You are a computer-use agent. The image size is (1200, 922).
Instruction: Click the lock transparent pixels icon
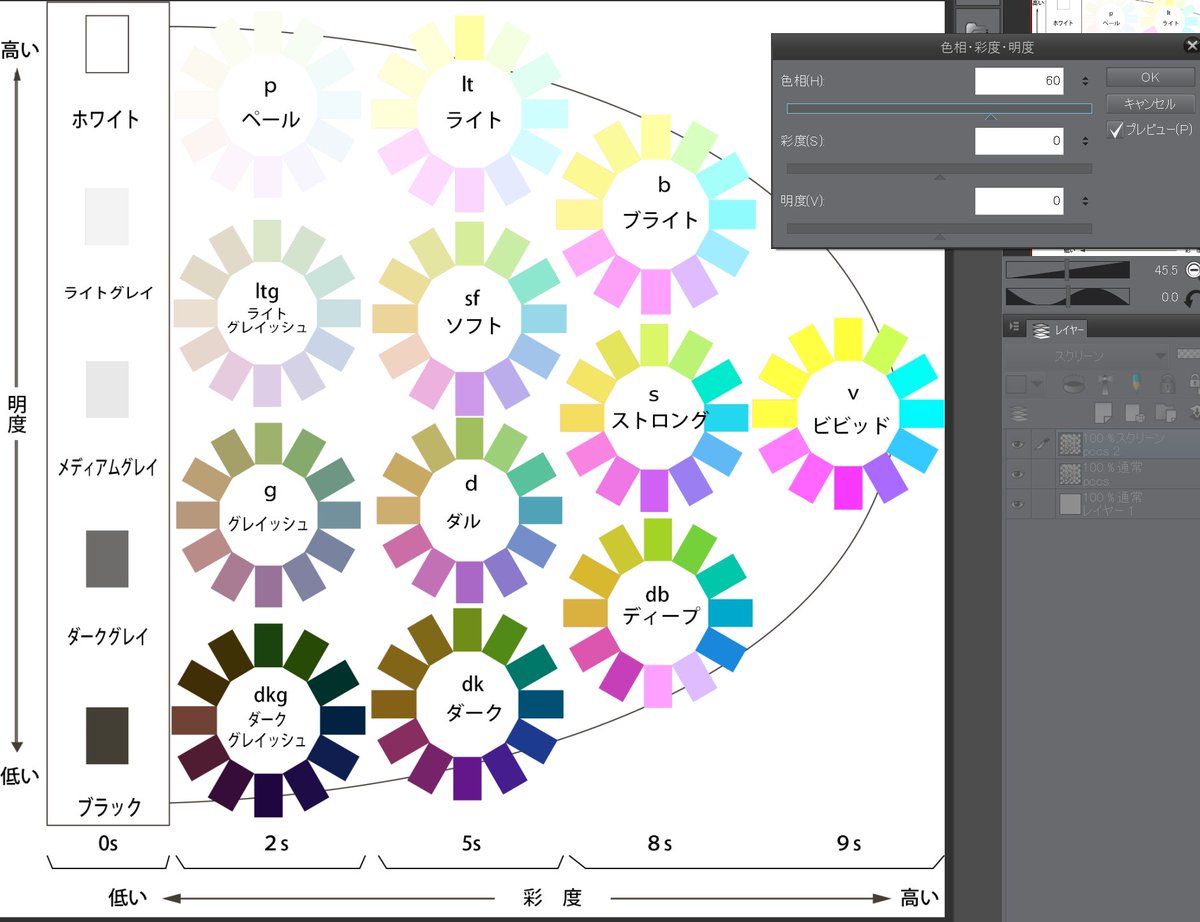[1193, 384]
